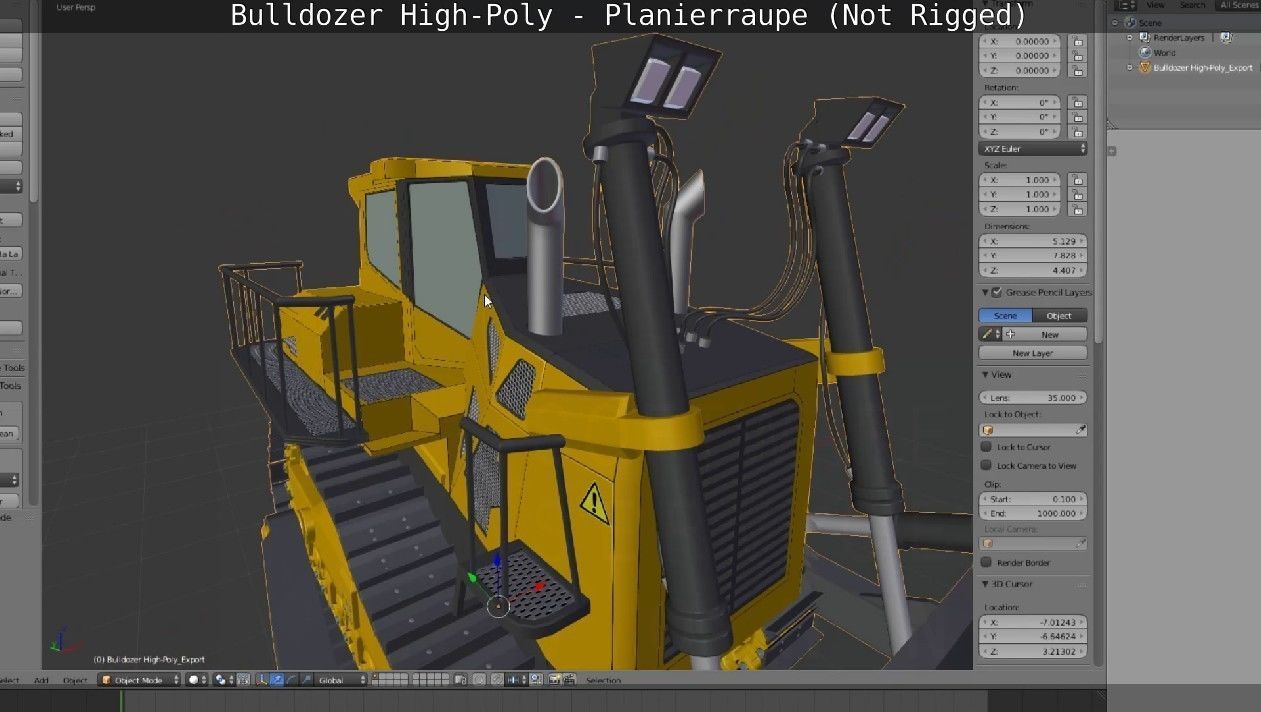Lock the X scale value
1261x712 pixels.
tap(1077, 180)
